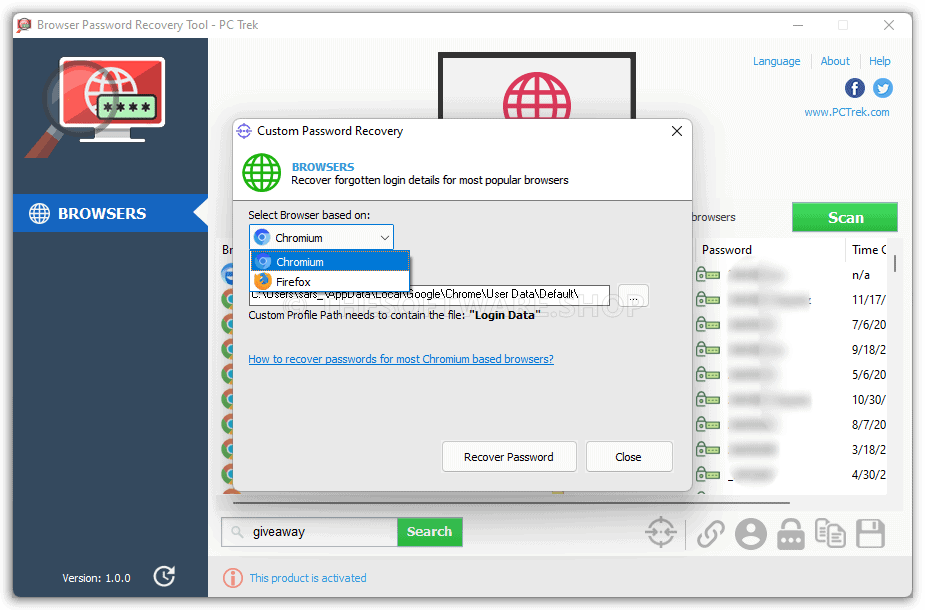The image size is (925, 610).
Task: Open the Help menu
Action: pos(881,61)
